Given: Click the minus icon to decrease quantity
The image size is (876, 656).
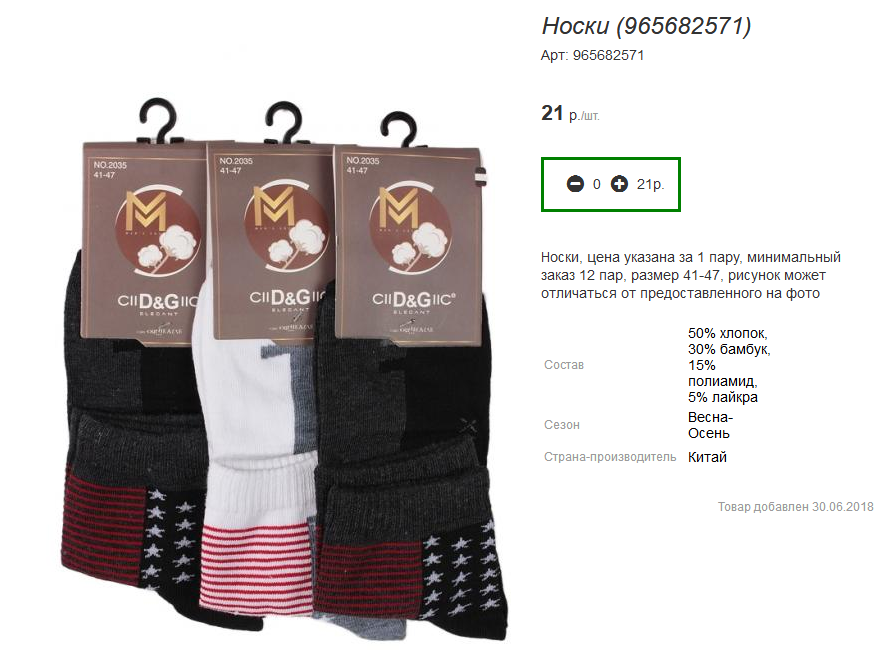Looking at the screenshot, I should point(575,184).
